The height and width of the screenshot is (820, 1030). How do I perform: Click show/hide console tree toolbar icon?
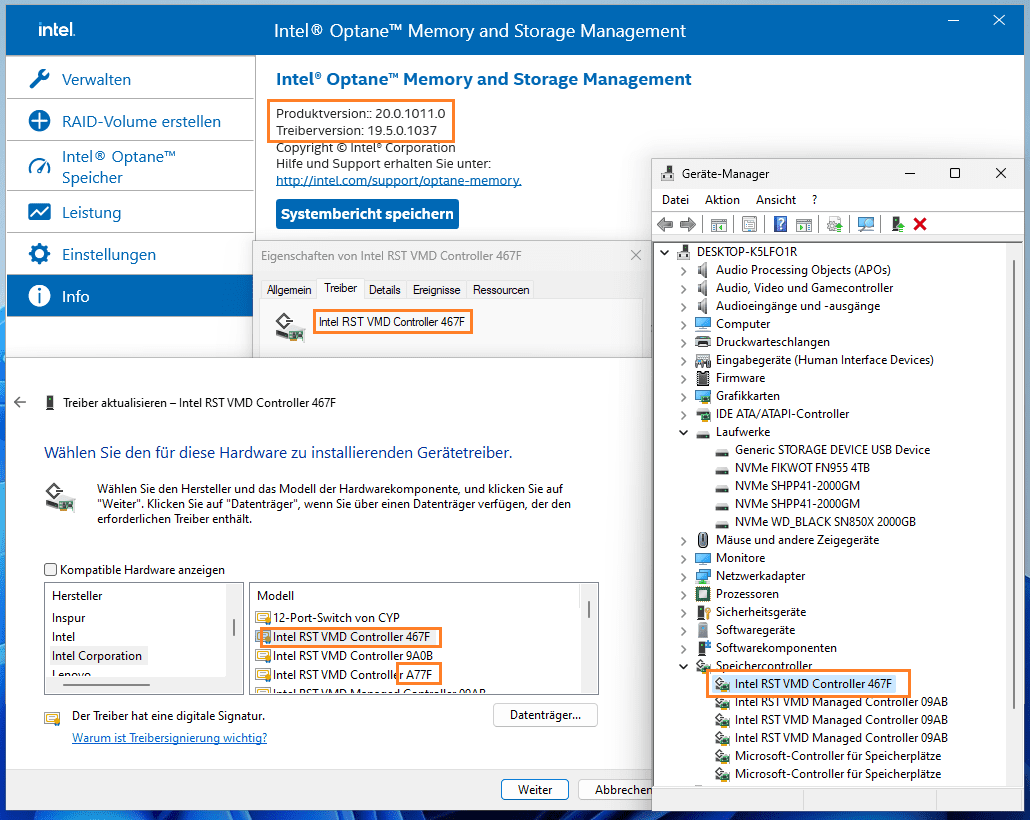tap(719, 225)
